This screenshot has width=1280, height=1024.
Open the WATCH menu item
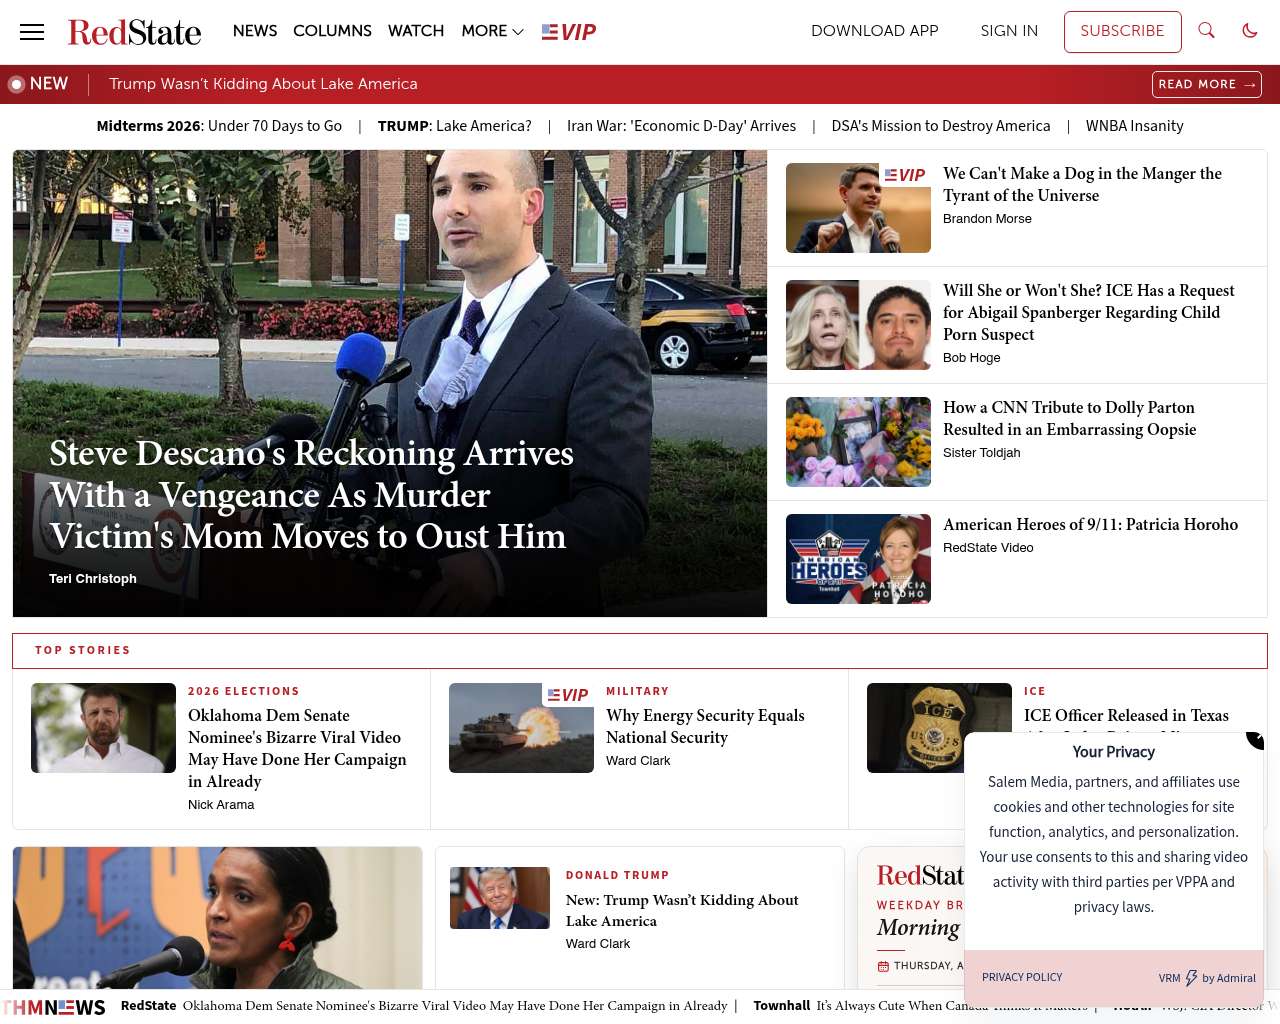416,31
